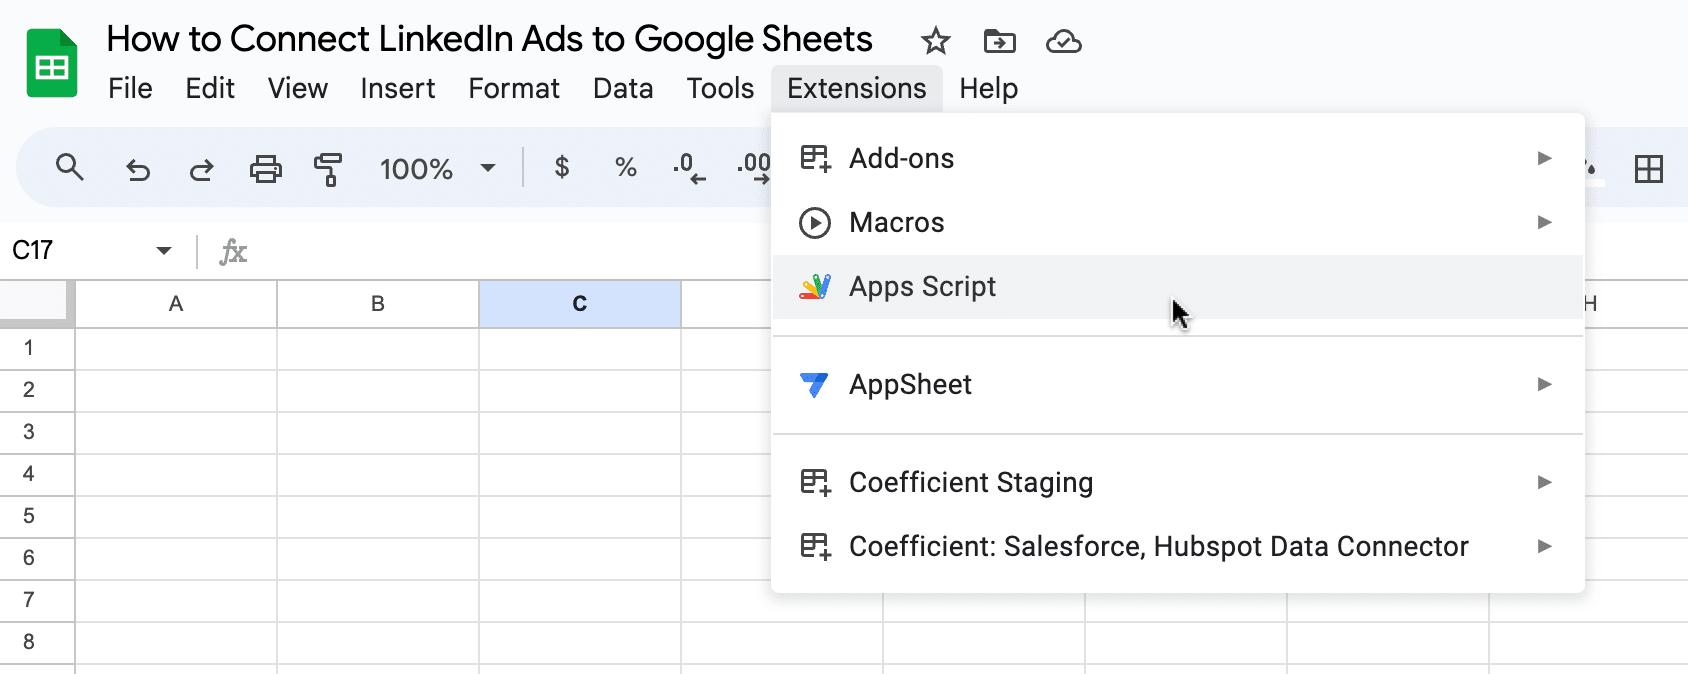Image resolution: width=1688 pixels, height=674 pixels.
Task: Choose AppSheet from Extensions menu
Action: [x=1178, y=384]
